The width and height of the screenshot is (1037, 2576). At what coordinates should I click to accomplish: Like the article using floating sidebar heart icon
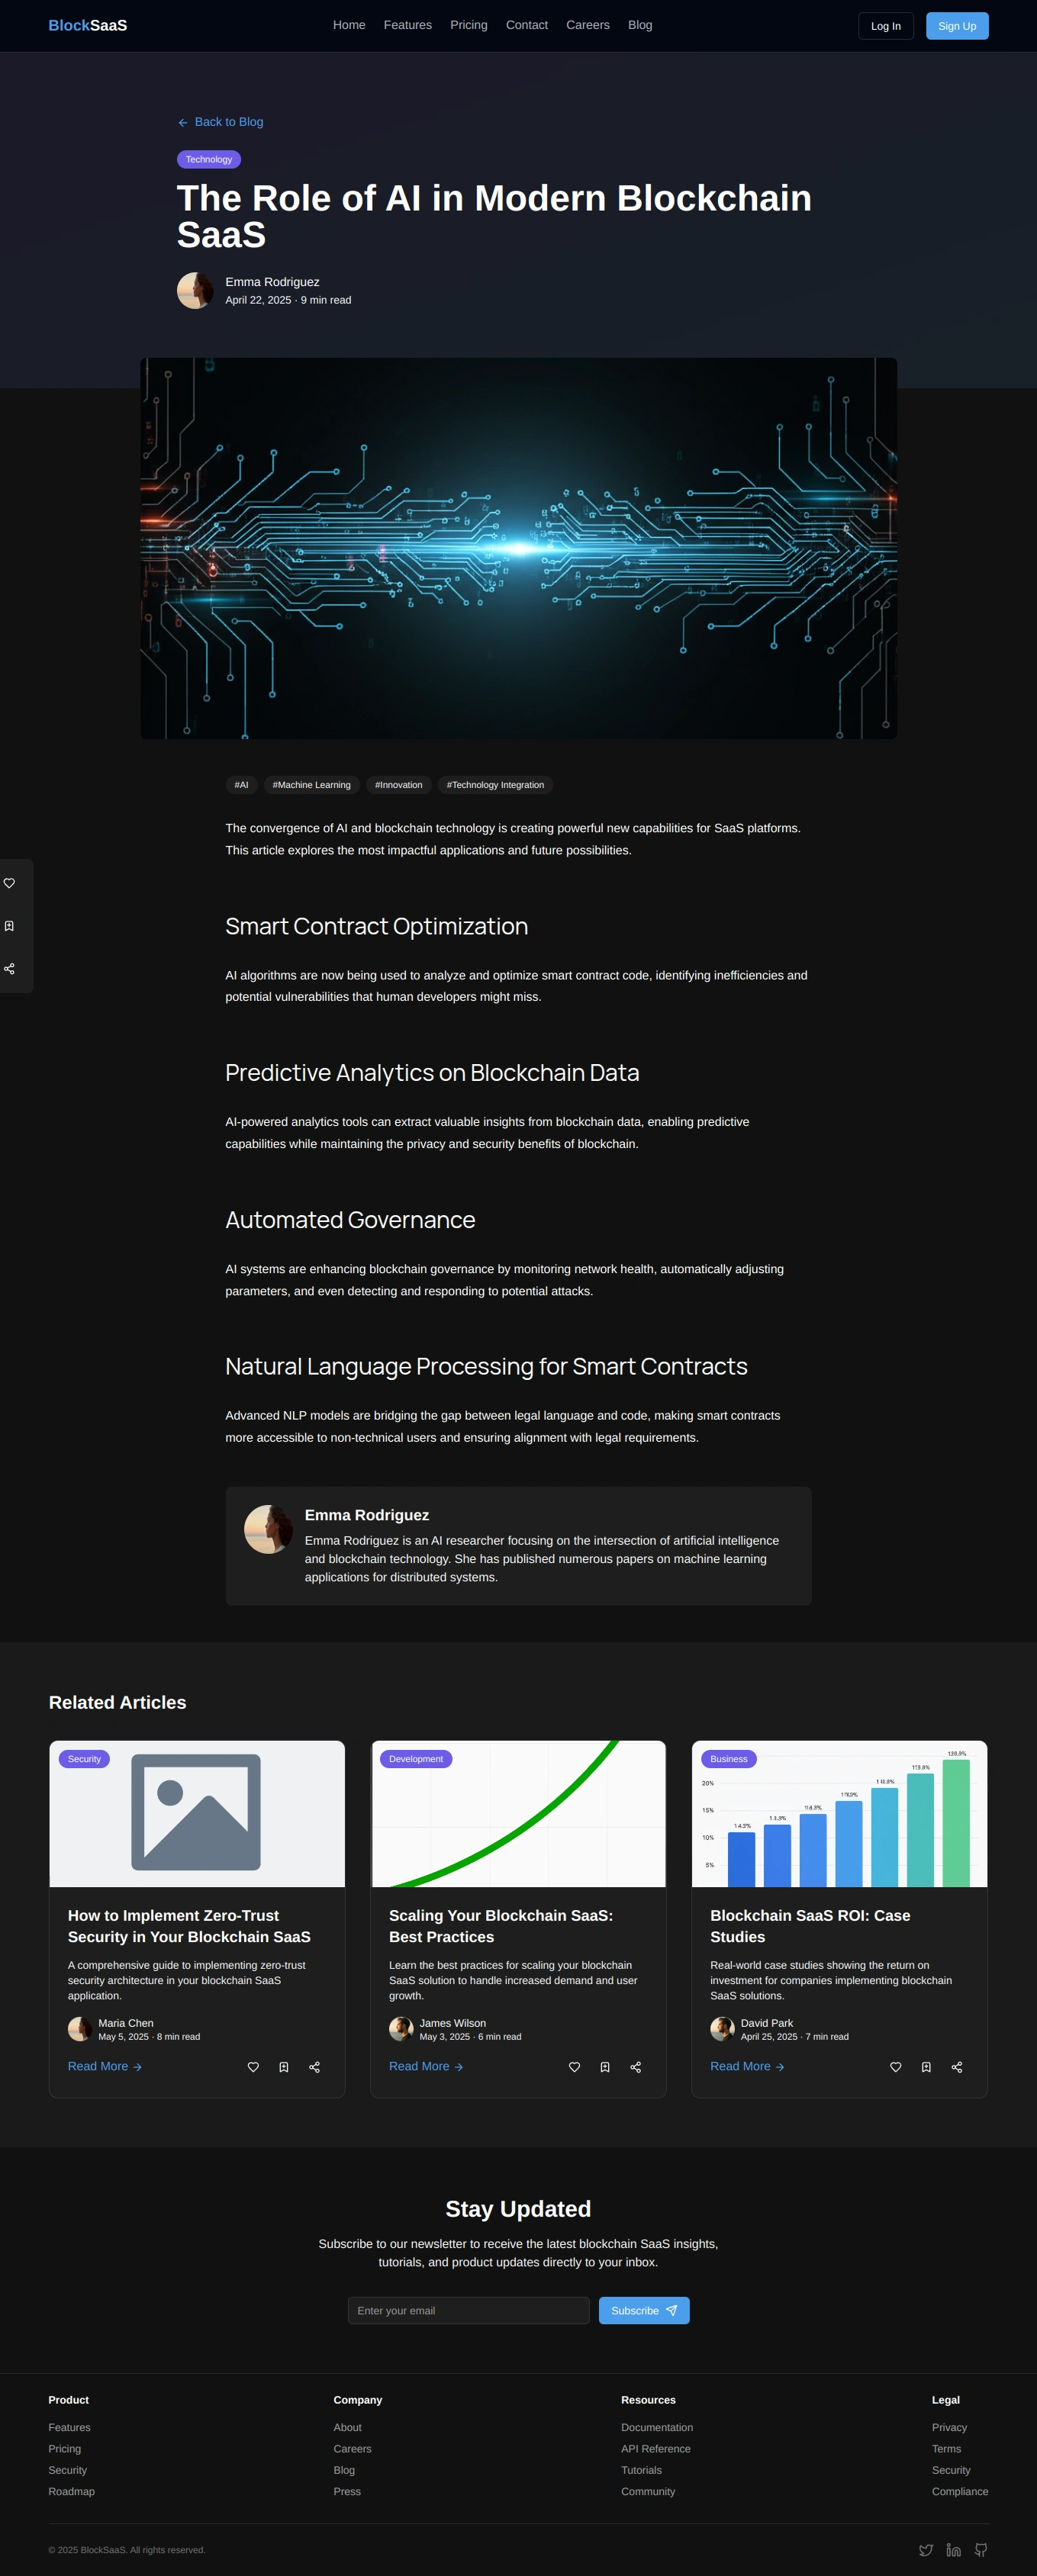(9, 883)
